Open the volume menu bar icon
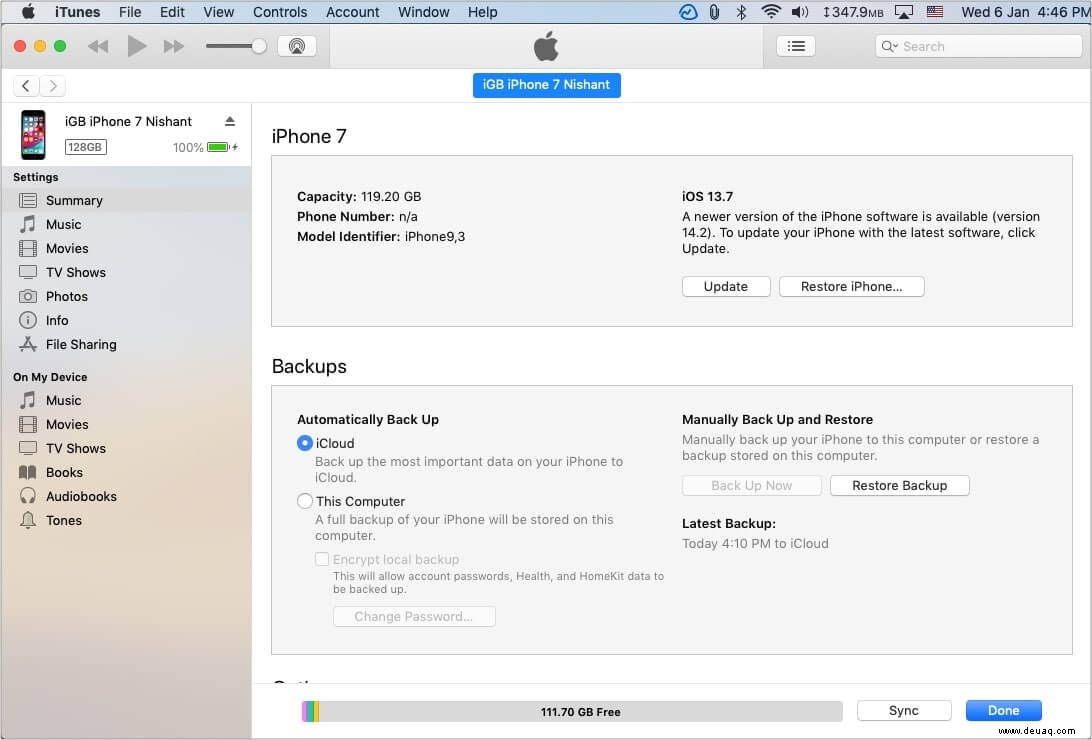 800,12
